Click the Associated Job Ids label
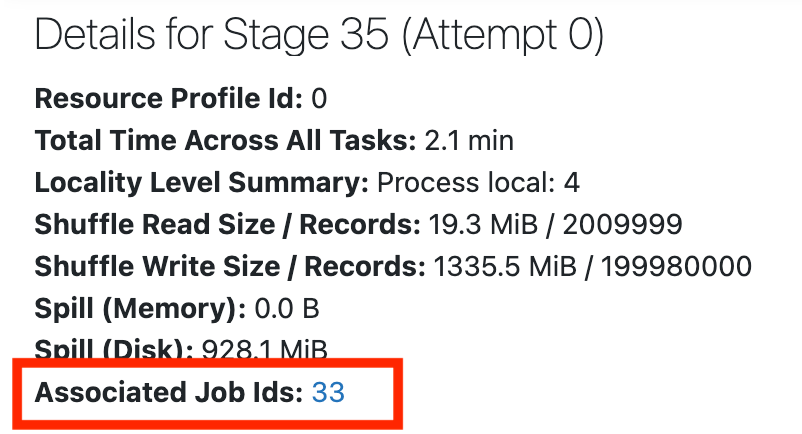Image resolution: width=802 pixels, height=434 pixels. (168, 393)
